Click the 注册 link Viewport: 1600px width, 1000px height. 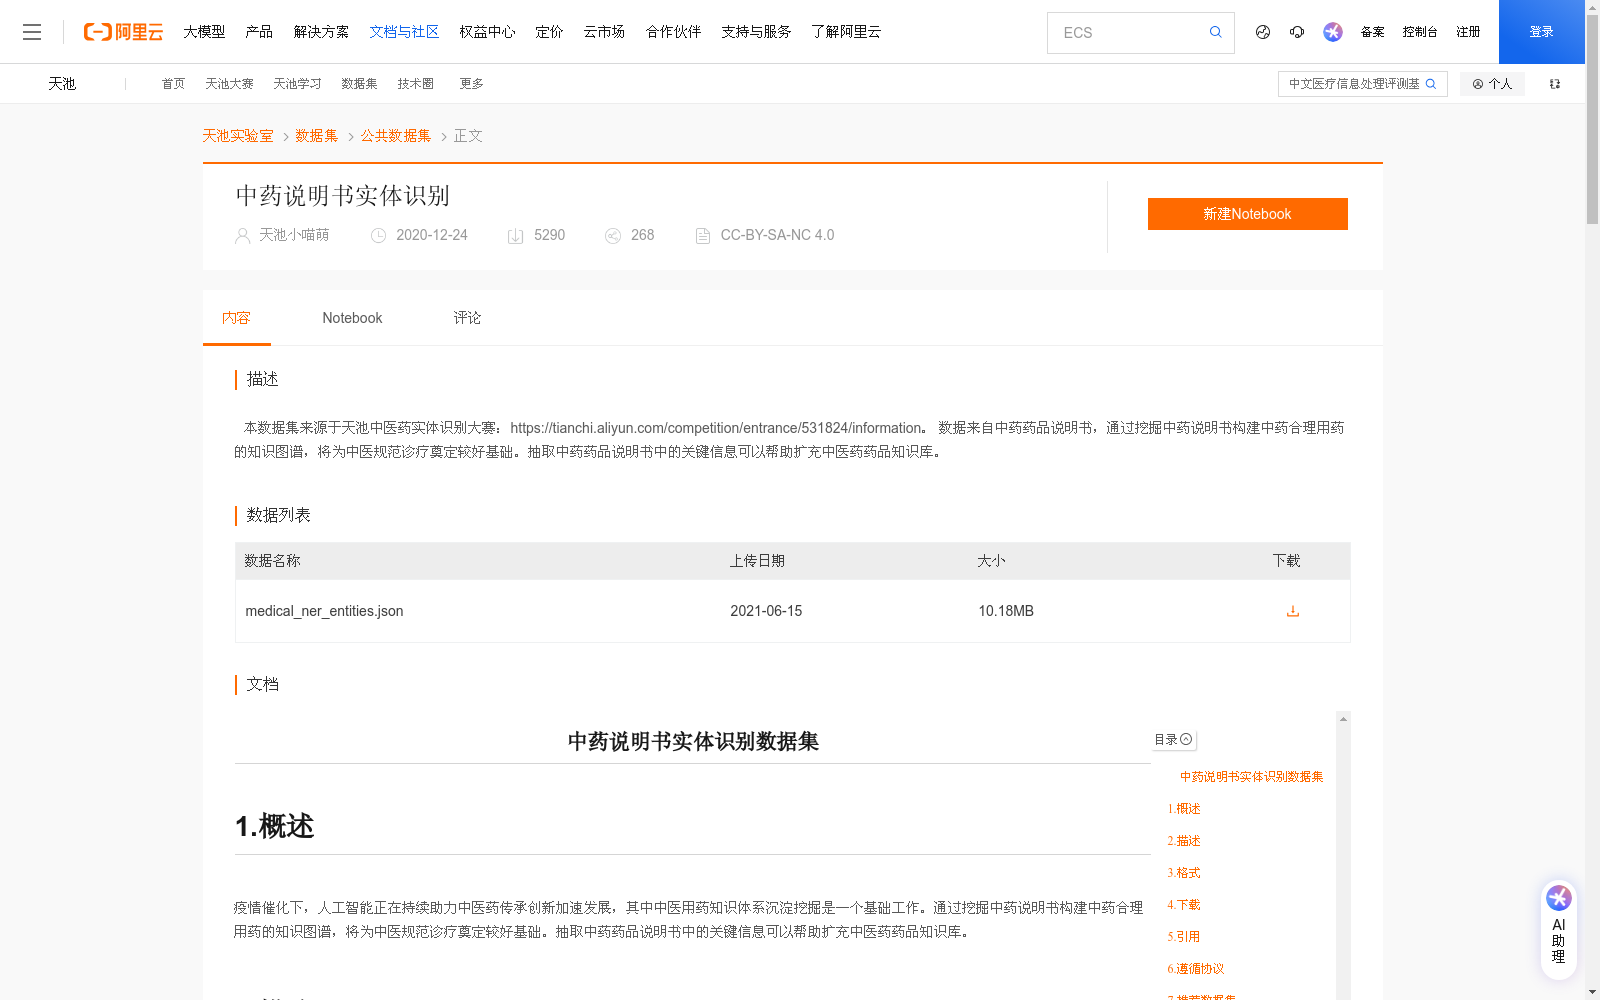1468,32
